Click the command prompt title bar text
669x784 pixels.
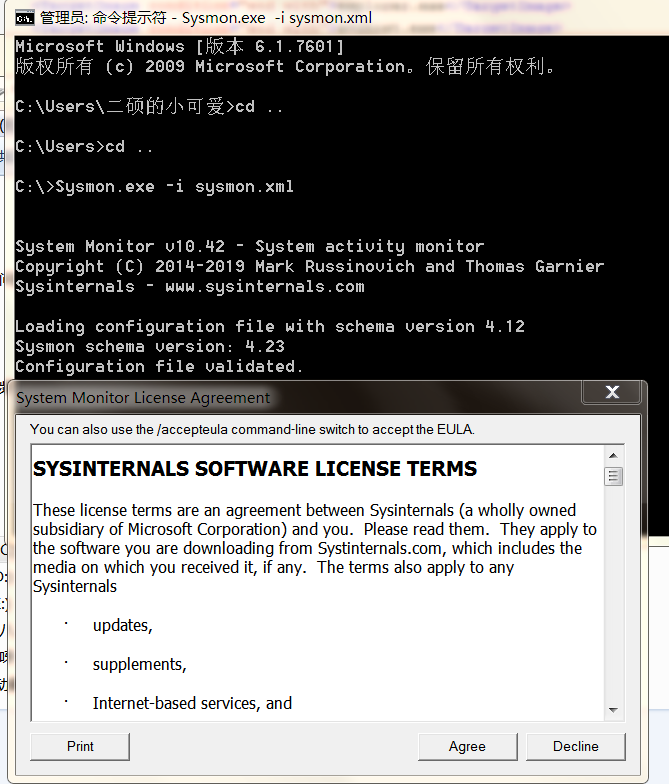206,18
